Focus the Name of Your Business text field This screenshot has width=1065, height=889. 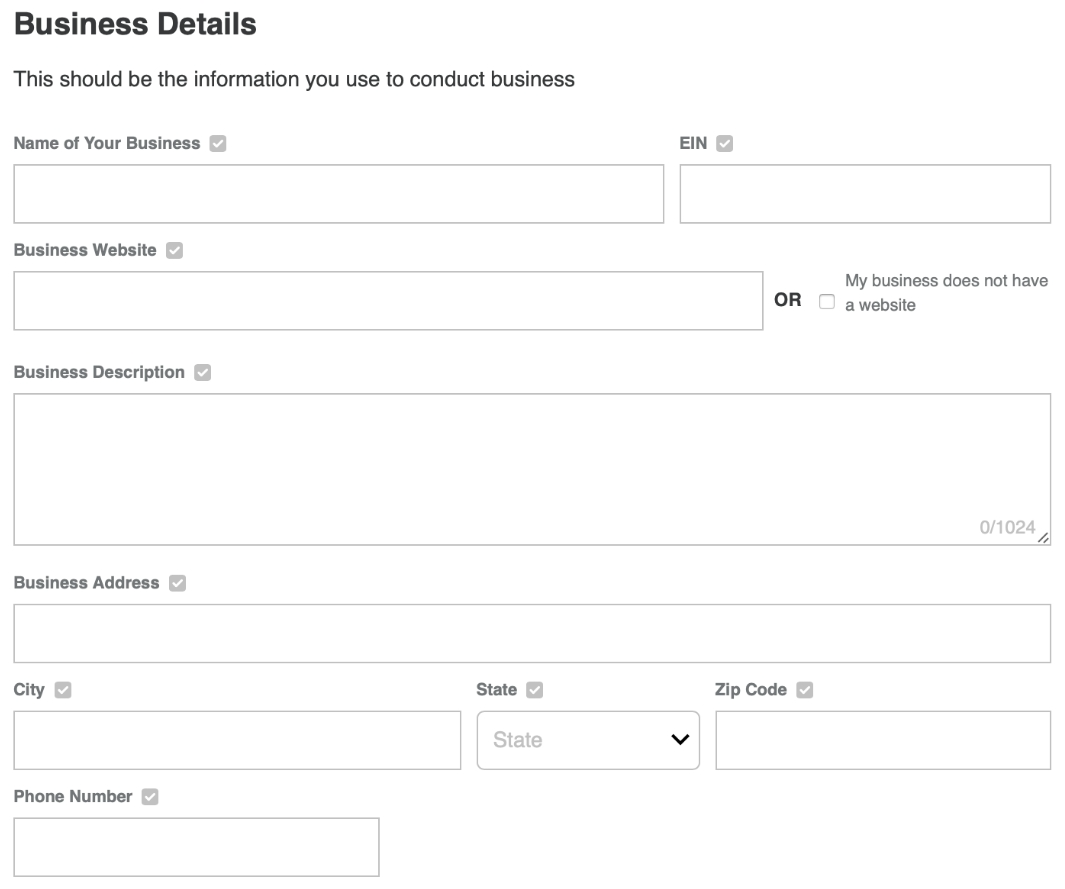[x=338, y=194]
